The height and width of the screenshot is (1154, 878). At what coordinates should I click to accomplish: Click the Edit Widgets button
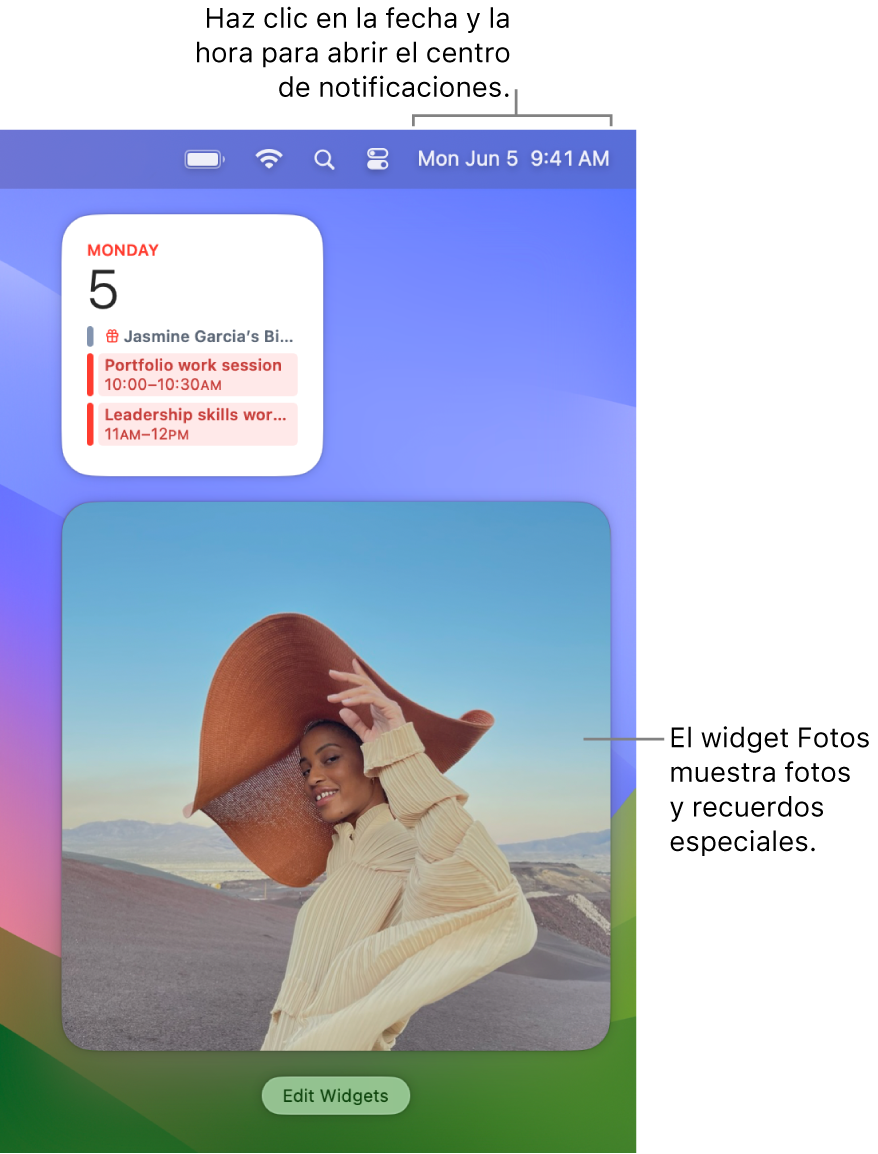pyautogui.click(x=336, y=1096)
